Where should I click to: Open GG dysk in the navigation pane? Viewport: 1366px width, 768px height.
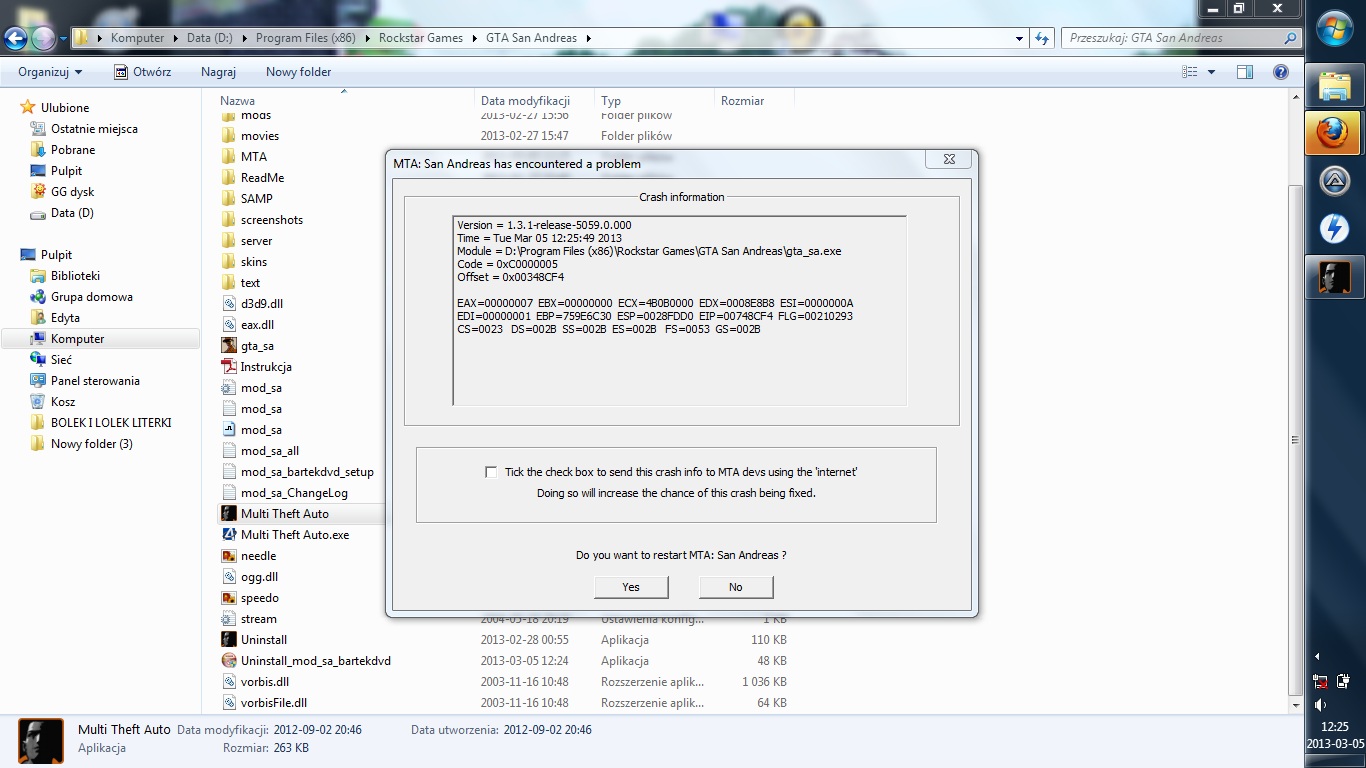pos(72,192)
